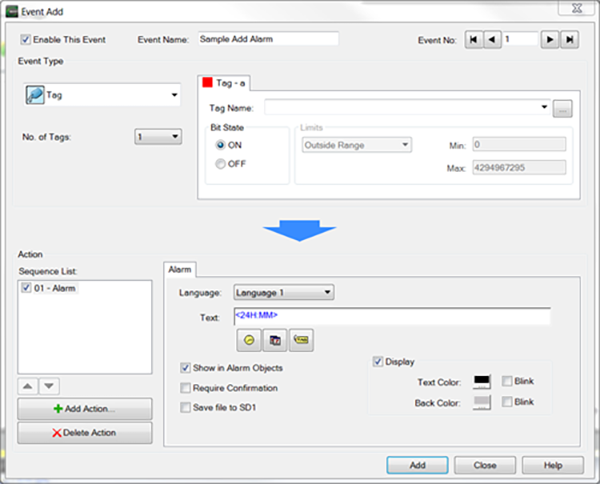Insert time stamp using the clock icon
The width and height of the screenshot is (600, 484).
point(249,340)
